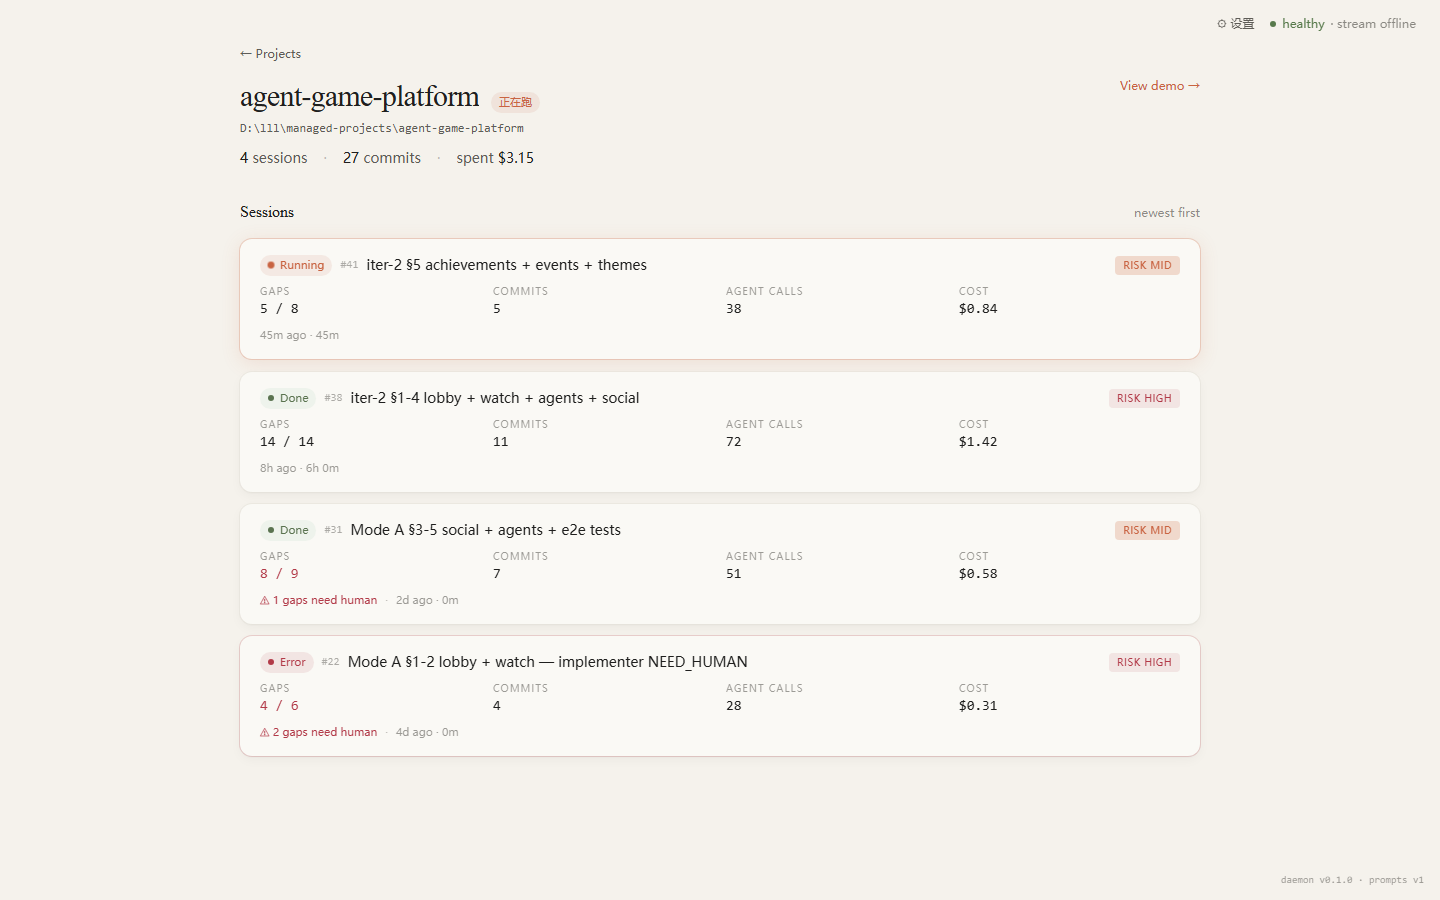The width and height of the screenshot is (1440, 900).
Task: Open session #31 Mode A §3-5 social
Action: tap(720, 564)
